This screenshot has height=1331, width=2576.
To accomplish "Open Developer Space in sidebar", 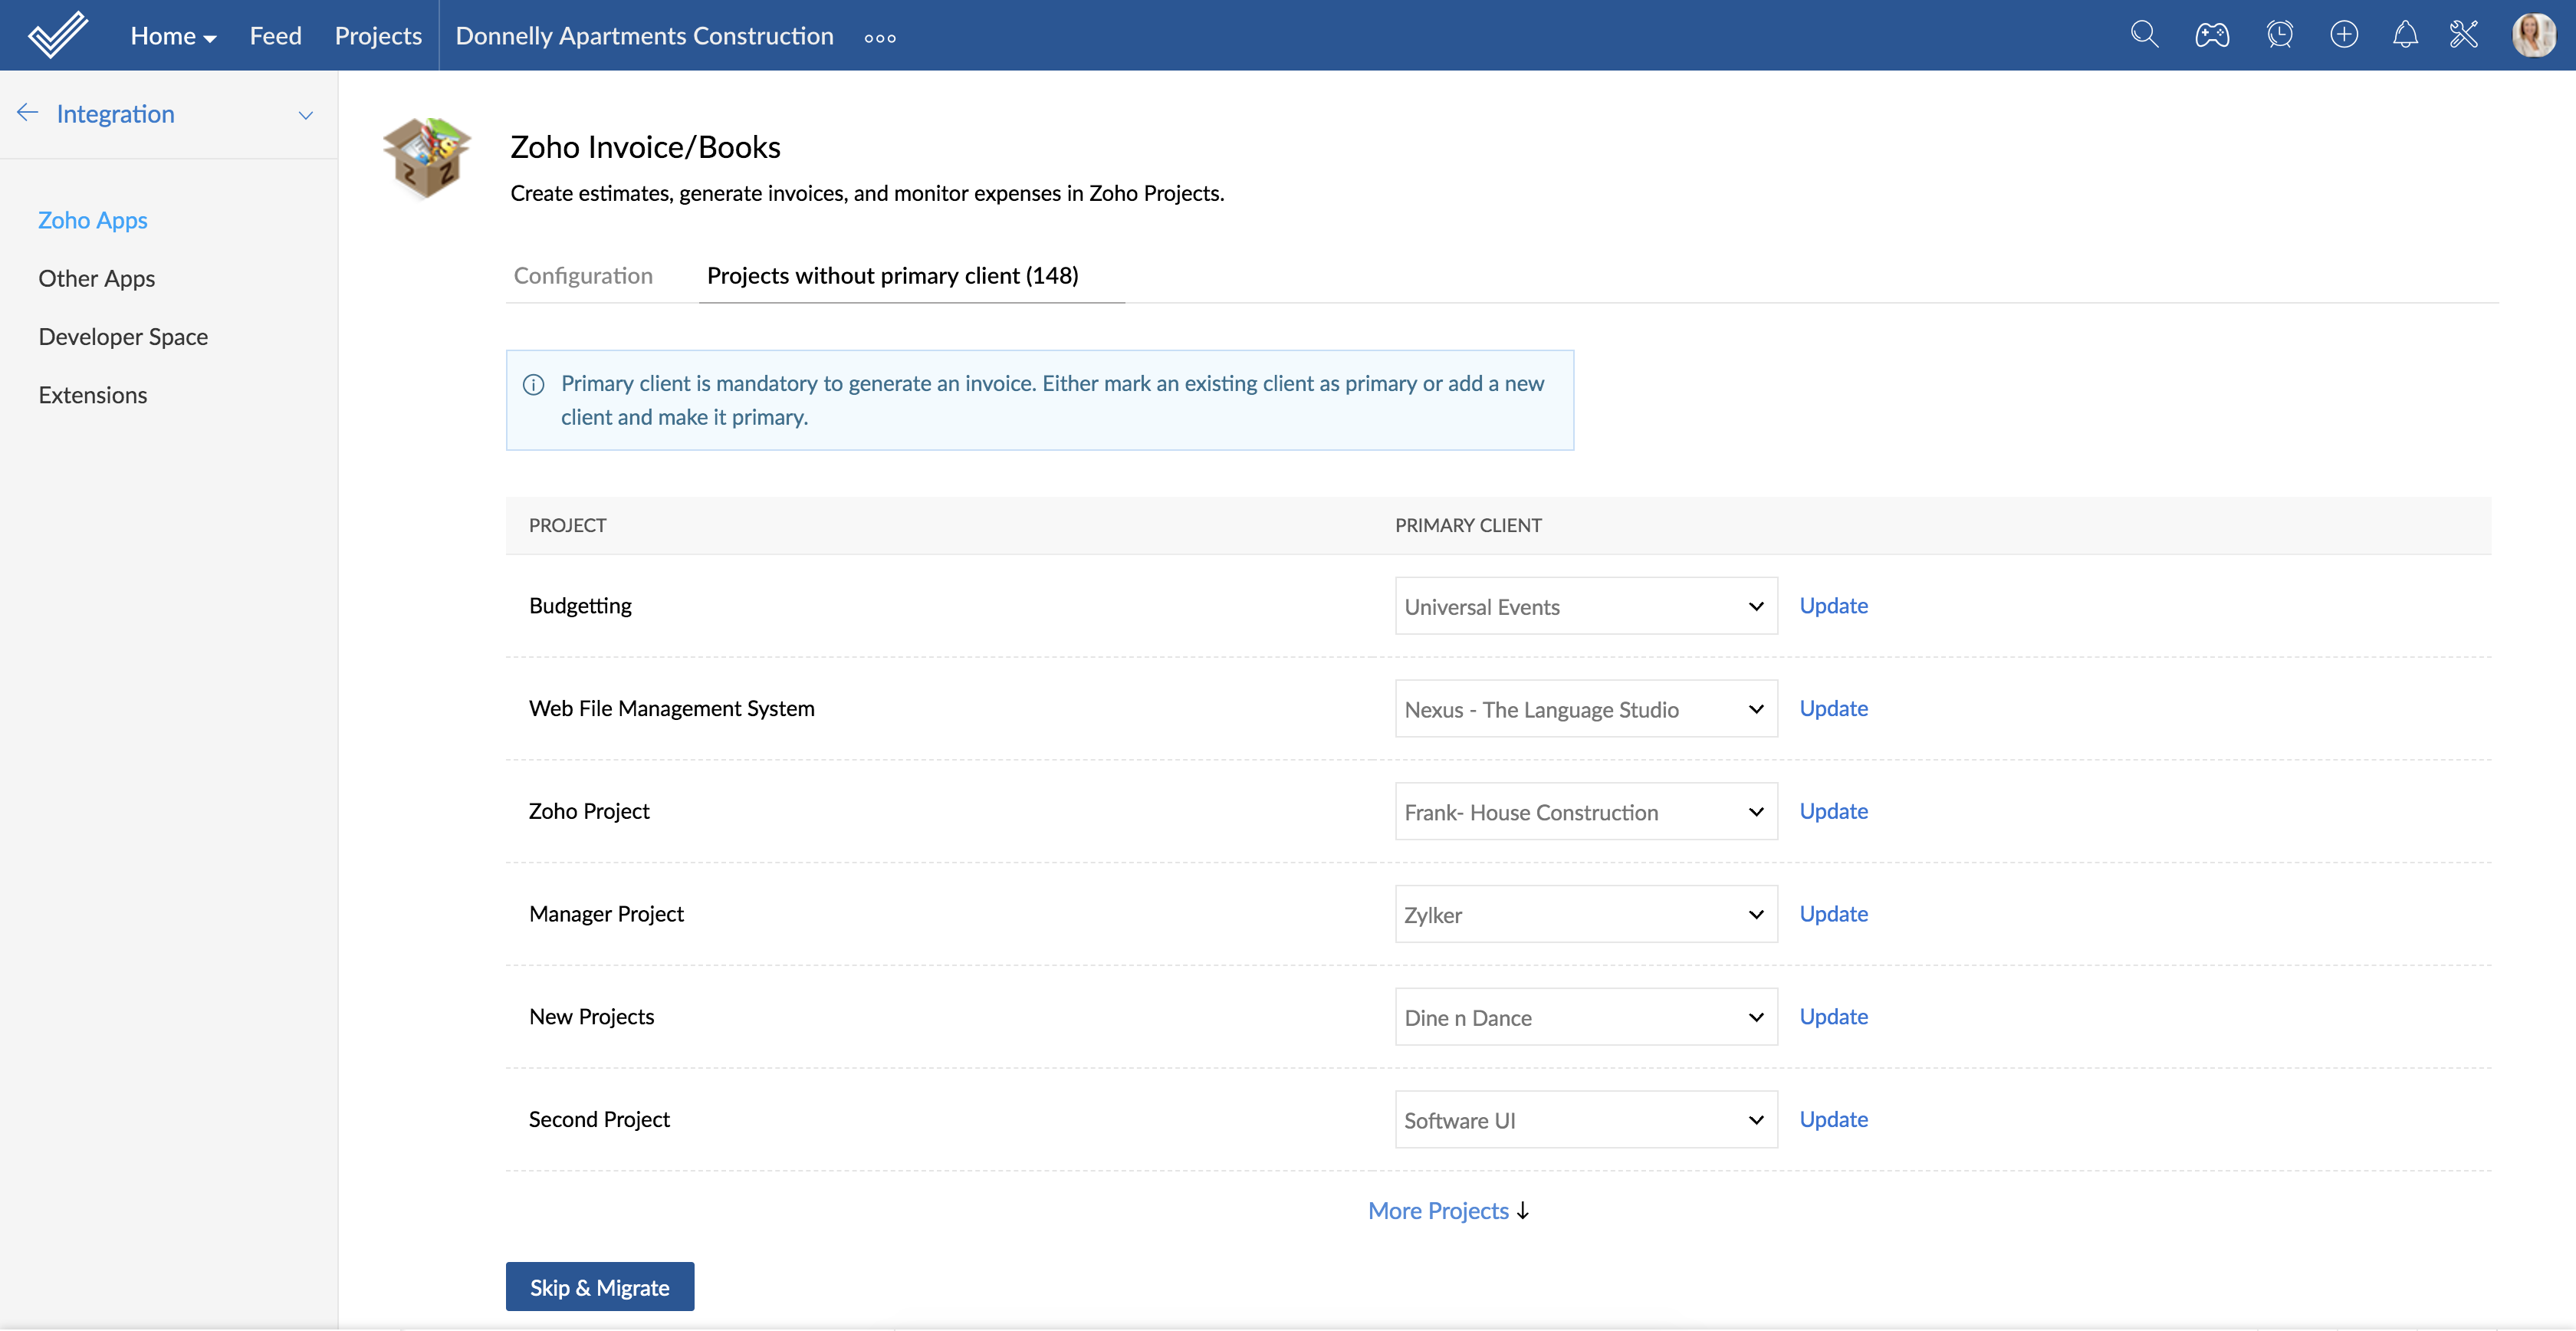I will pos(123,337).
